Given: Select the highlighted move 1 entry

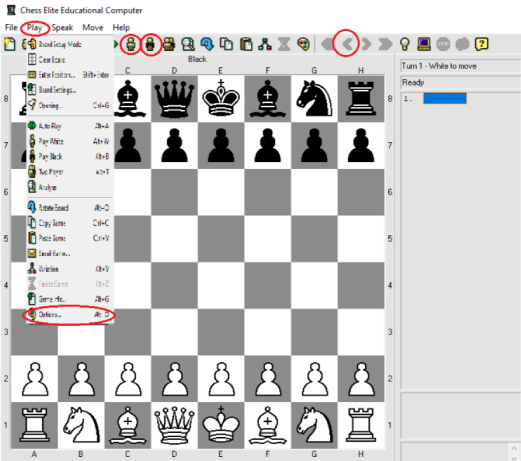Looking at the screenshot, I should [x=445, y=98].
